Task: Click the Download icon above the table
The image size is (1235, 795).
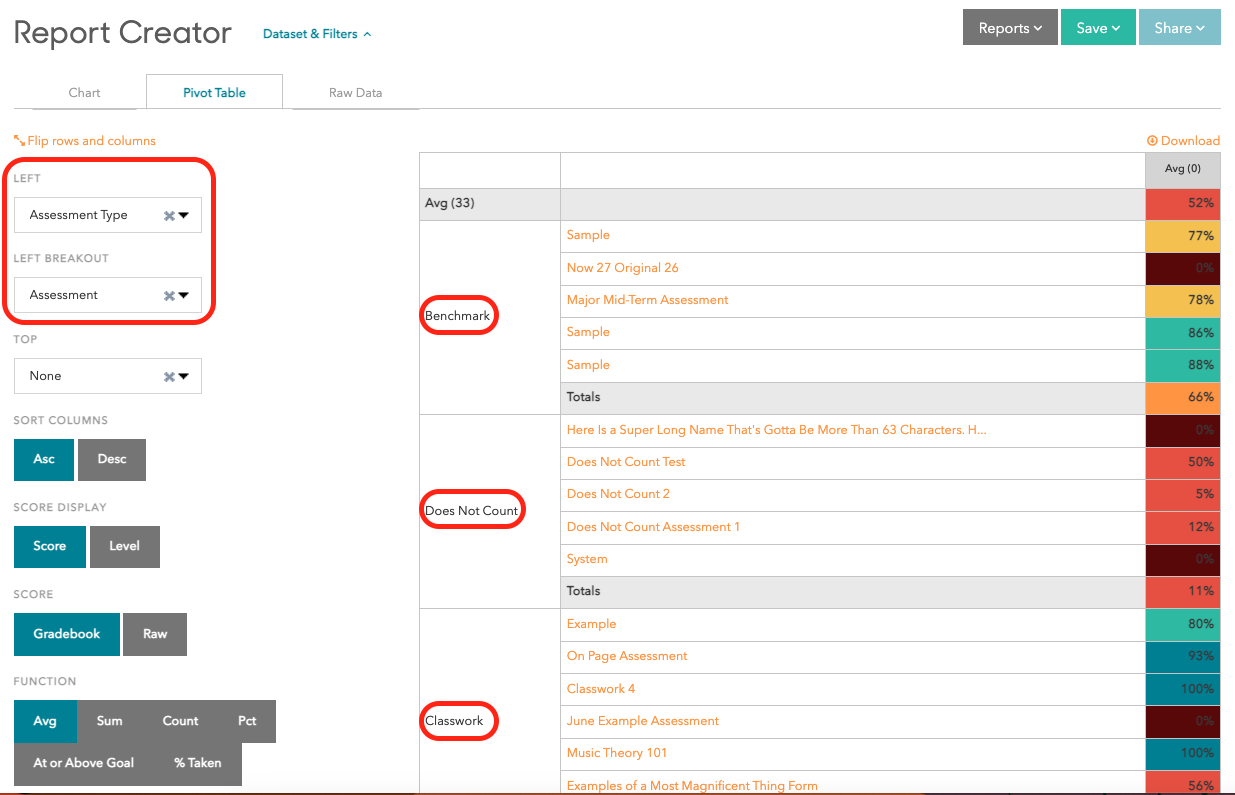Action: tap(1152, 141)
